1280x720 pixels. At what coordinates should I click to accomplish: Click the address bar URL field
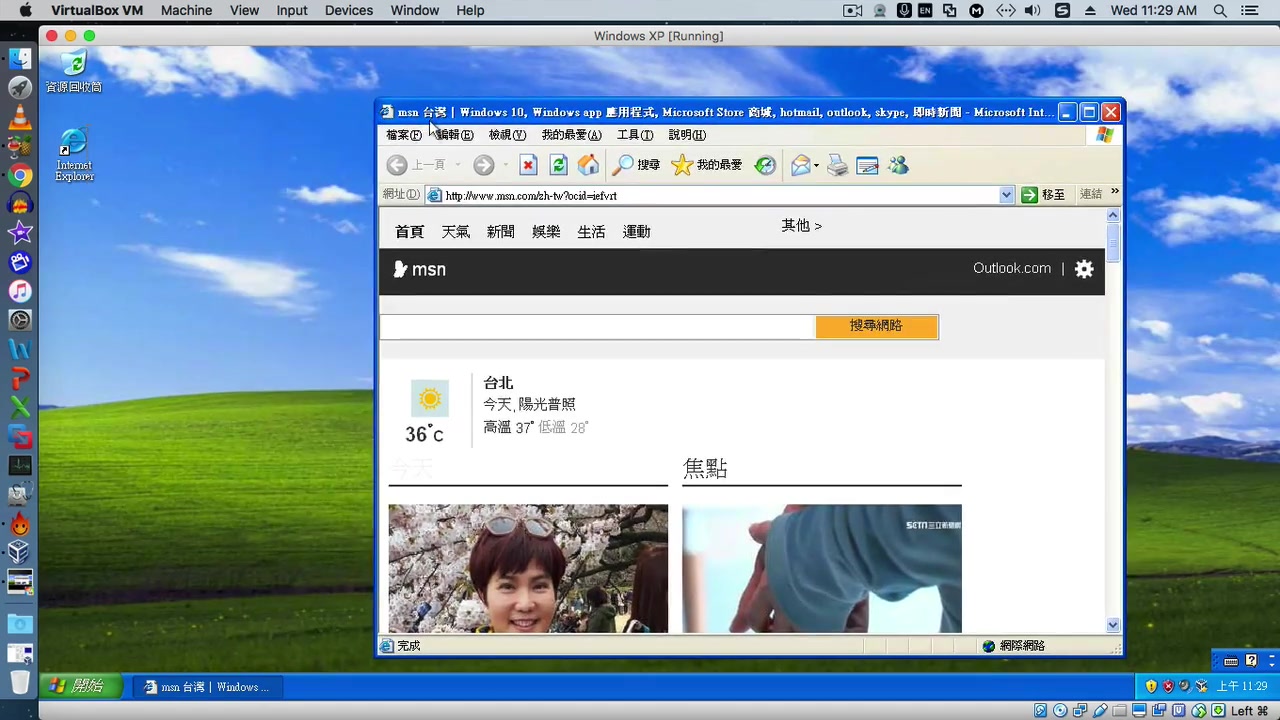[720, 195]
